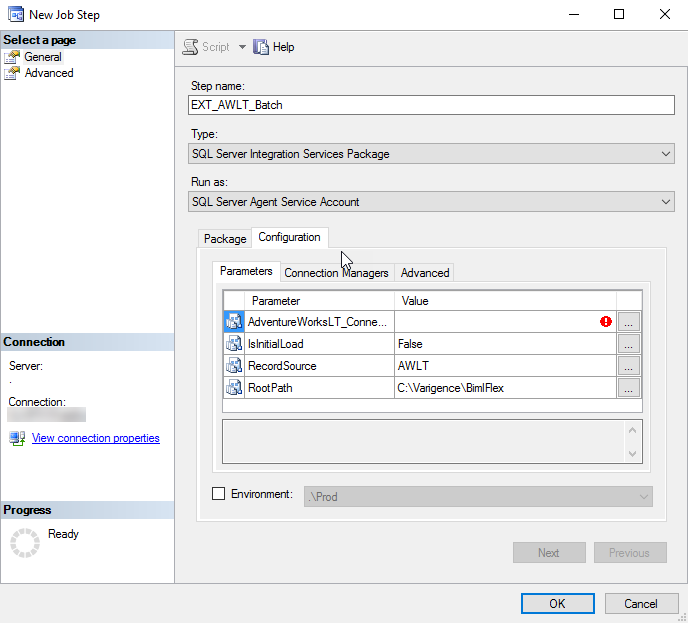Viewport: 688px width, 623px height.
Task: Click the Step name input field
Action: click(431, 105)
